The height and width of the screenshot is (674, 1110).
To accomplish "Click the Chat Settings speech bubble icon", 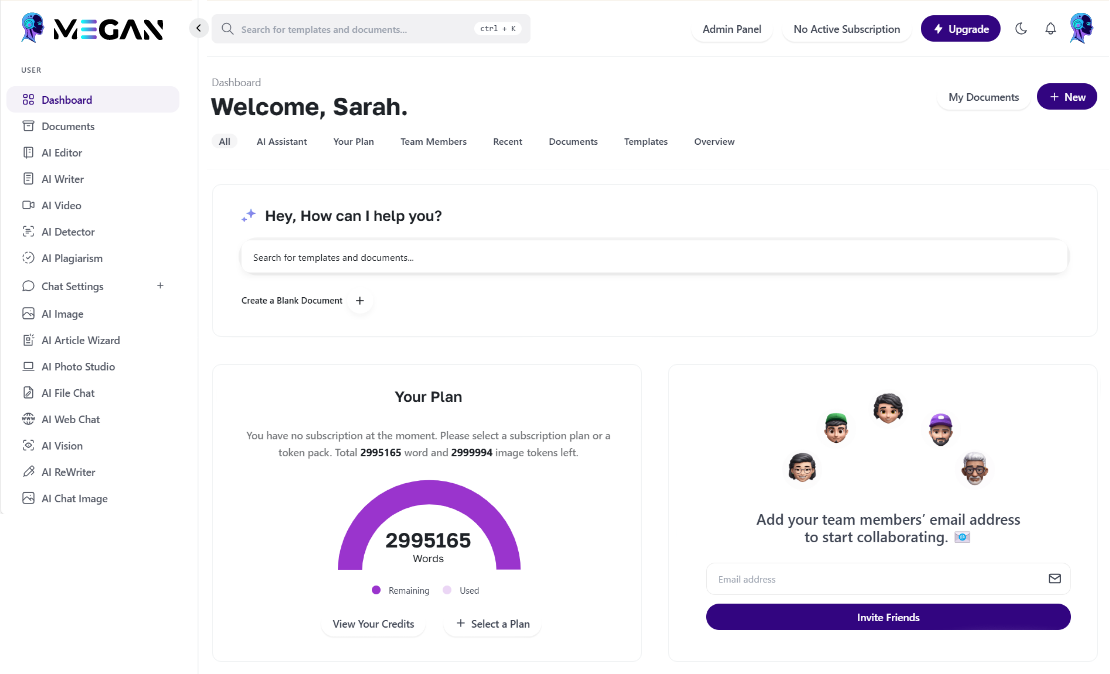I will click(28, 286).
